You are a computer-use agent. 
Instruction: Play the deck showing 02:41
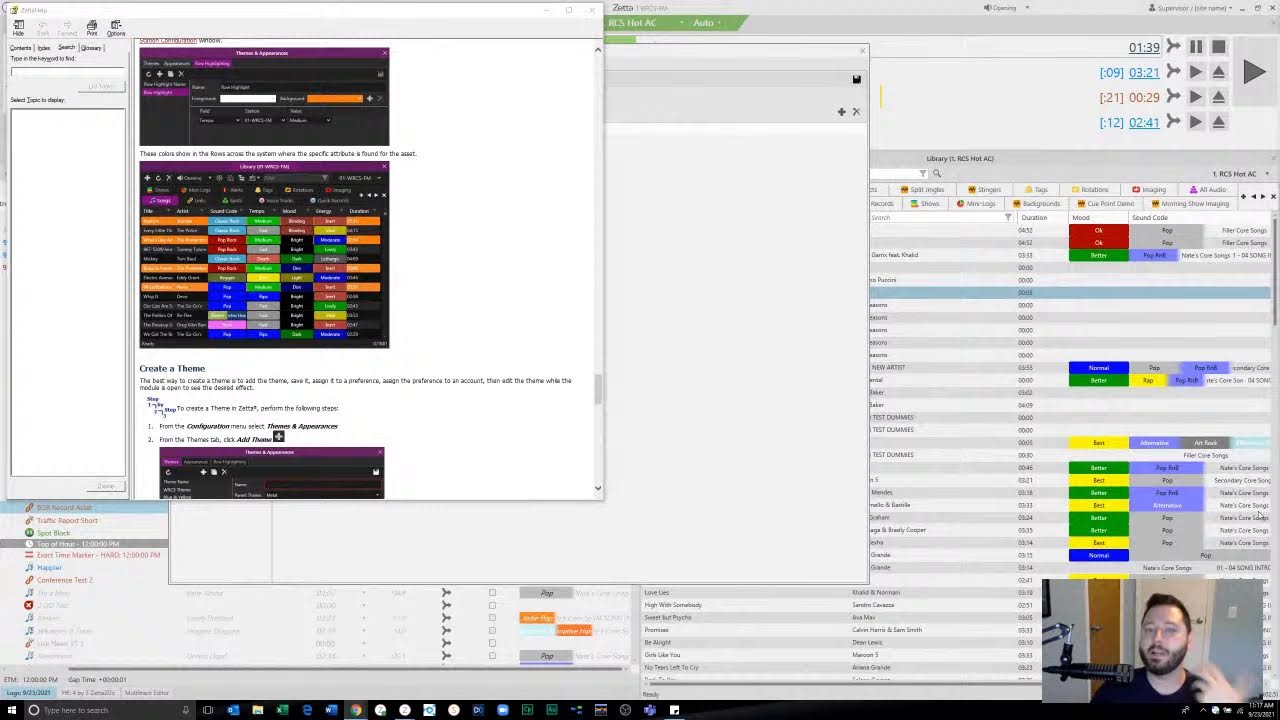[x=1196, y=122]
